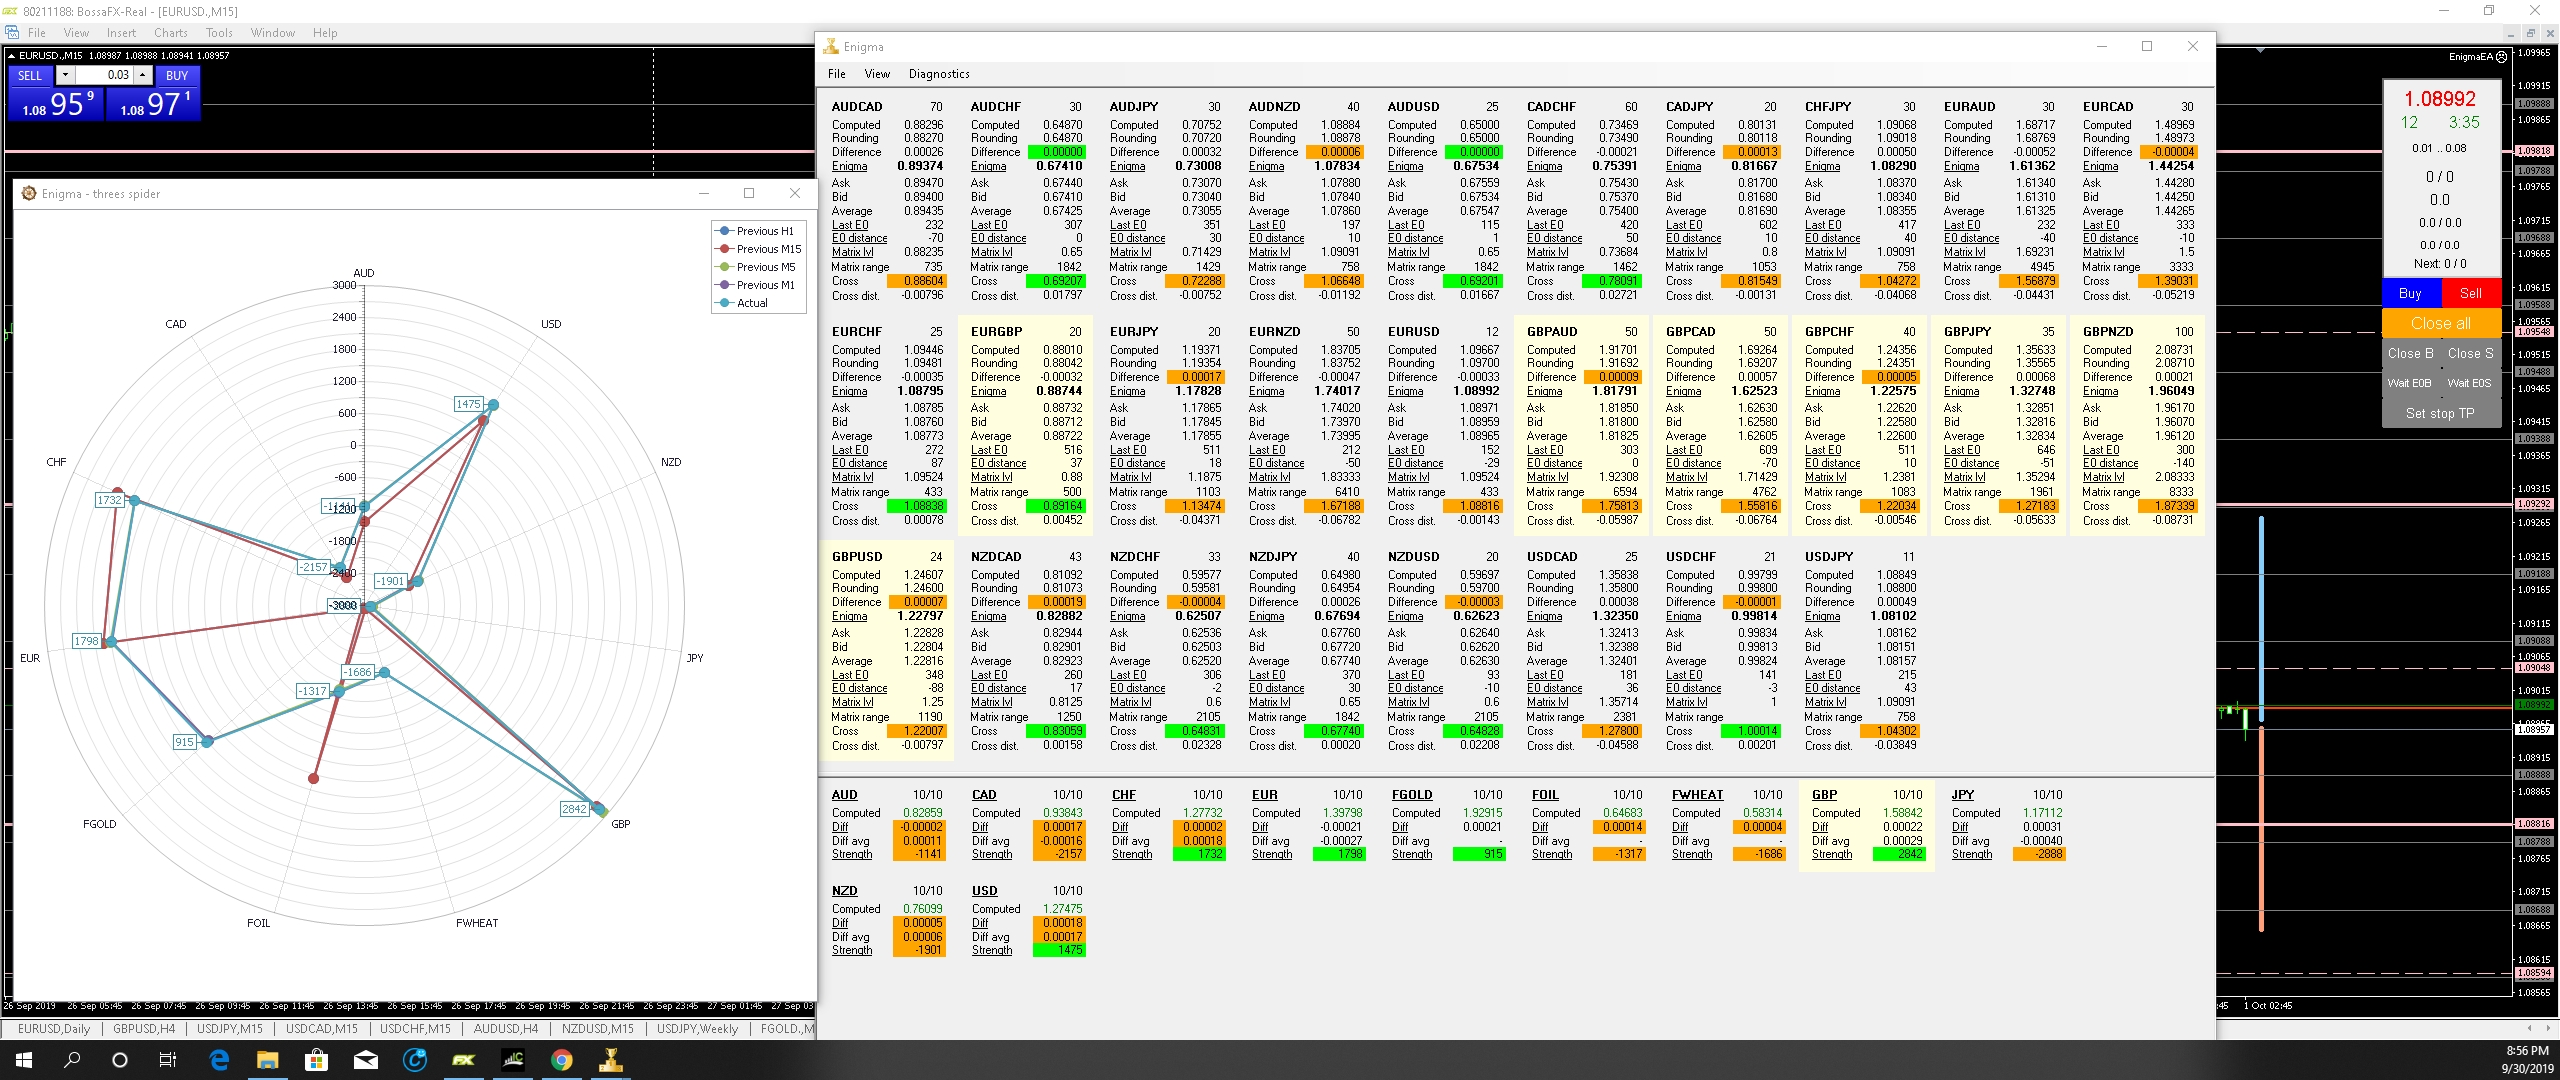Switch to GBPUSD,H4 chart tab
The image size is (2560, 1080).
144,1028
